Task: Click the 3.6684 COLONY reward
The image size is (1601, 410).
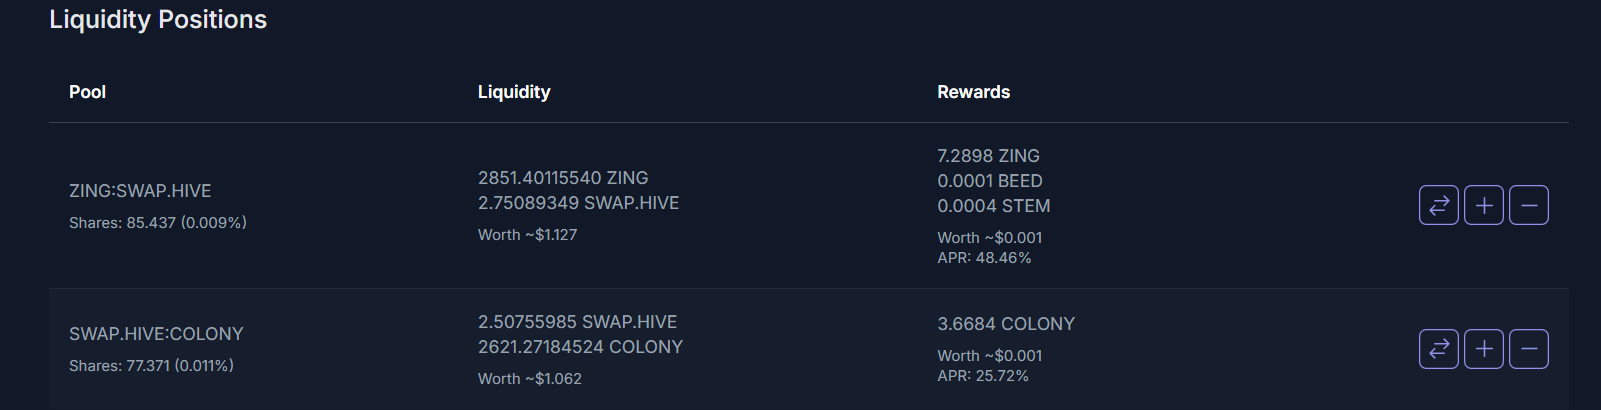Action: [x=1006, y=324]
